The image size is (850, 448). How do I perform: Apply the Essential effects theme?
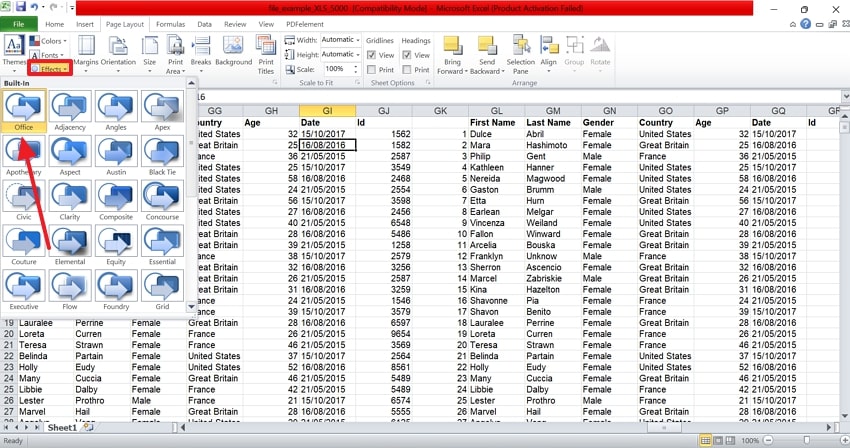pos(162,246)
